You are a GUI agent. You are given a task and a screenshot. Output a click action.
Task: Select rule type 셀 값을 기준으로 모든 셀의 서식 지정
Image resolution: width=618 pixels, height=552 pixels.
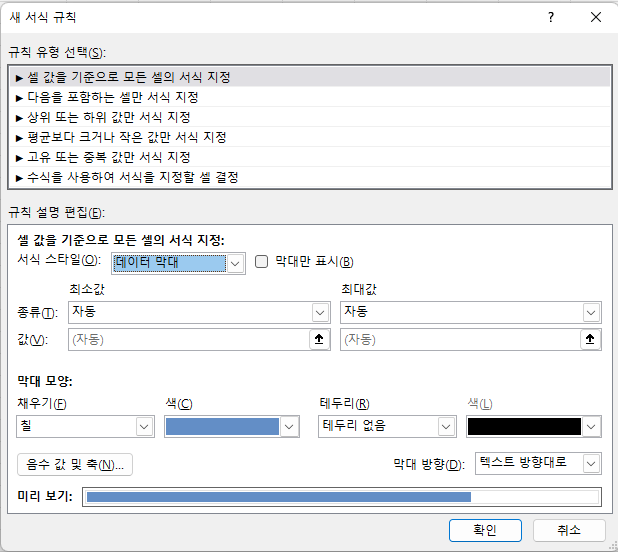coord(310,77)
